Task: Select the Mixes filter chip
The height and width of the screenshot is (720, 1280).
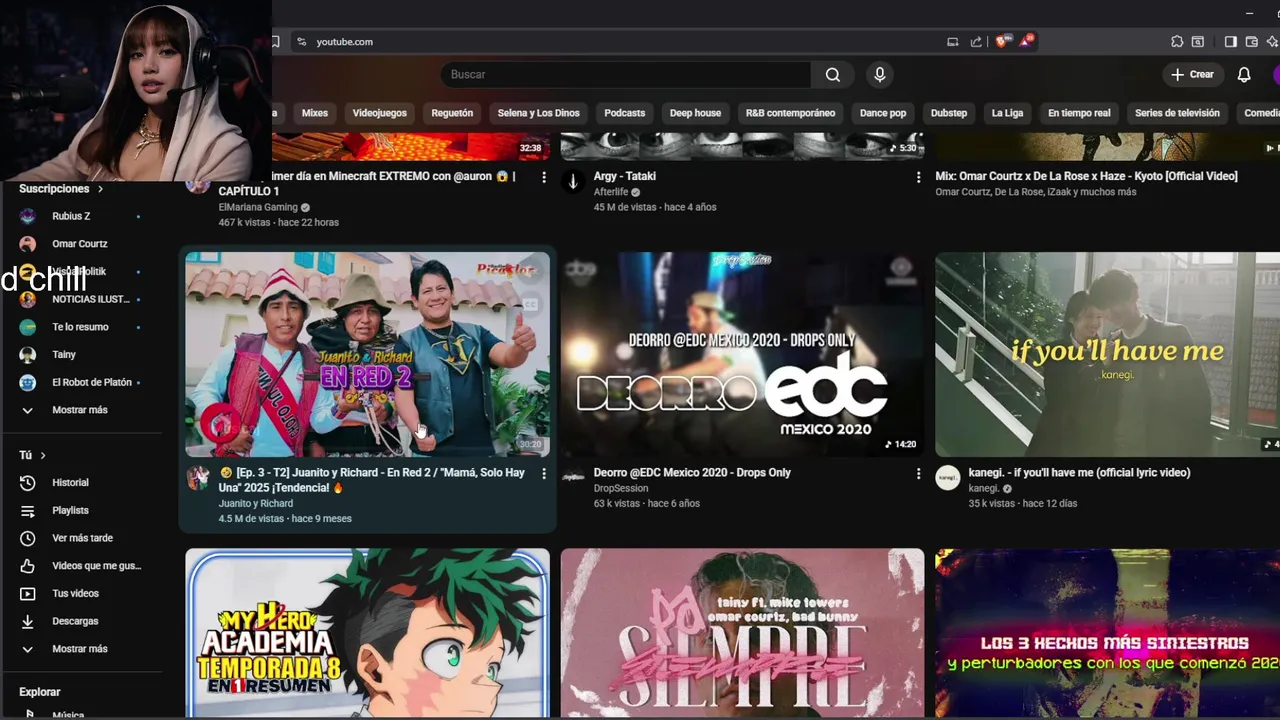Action: pos(315,113)
